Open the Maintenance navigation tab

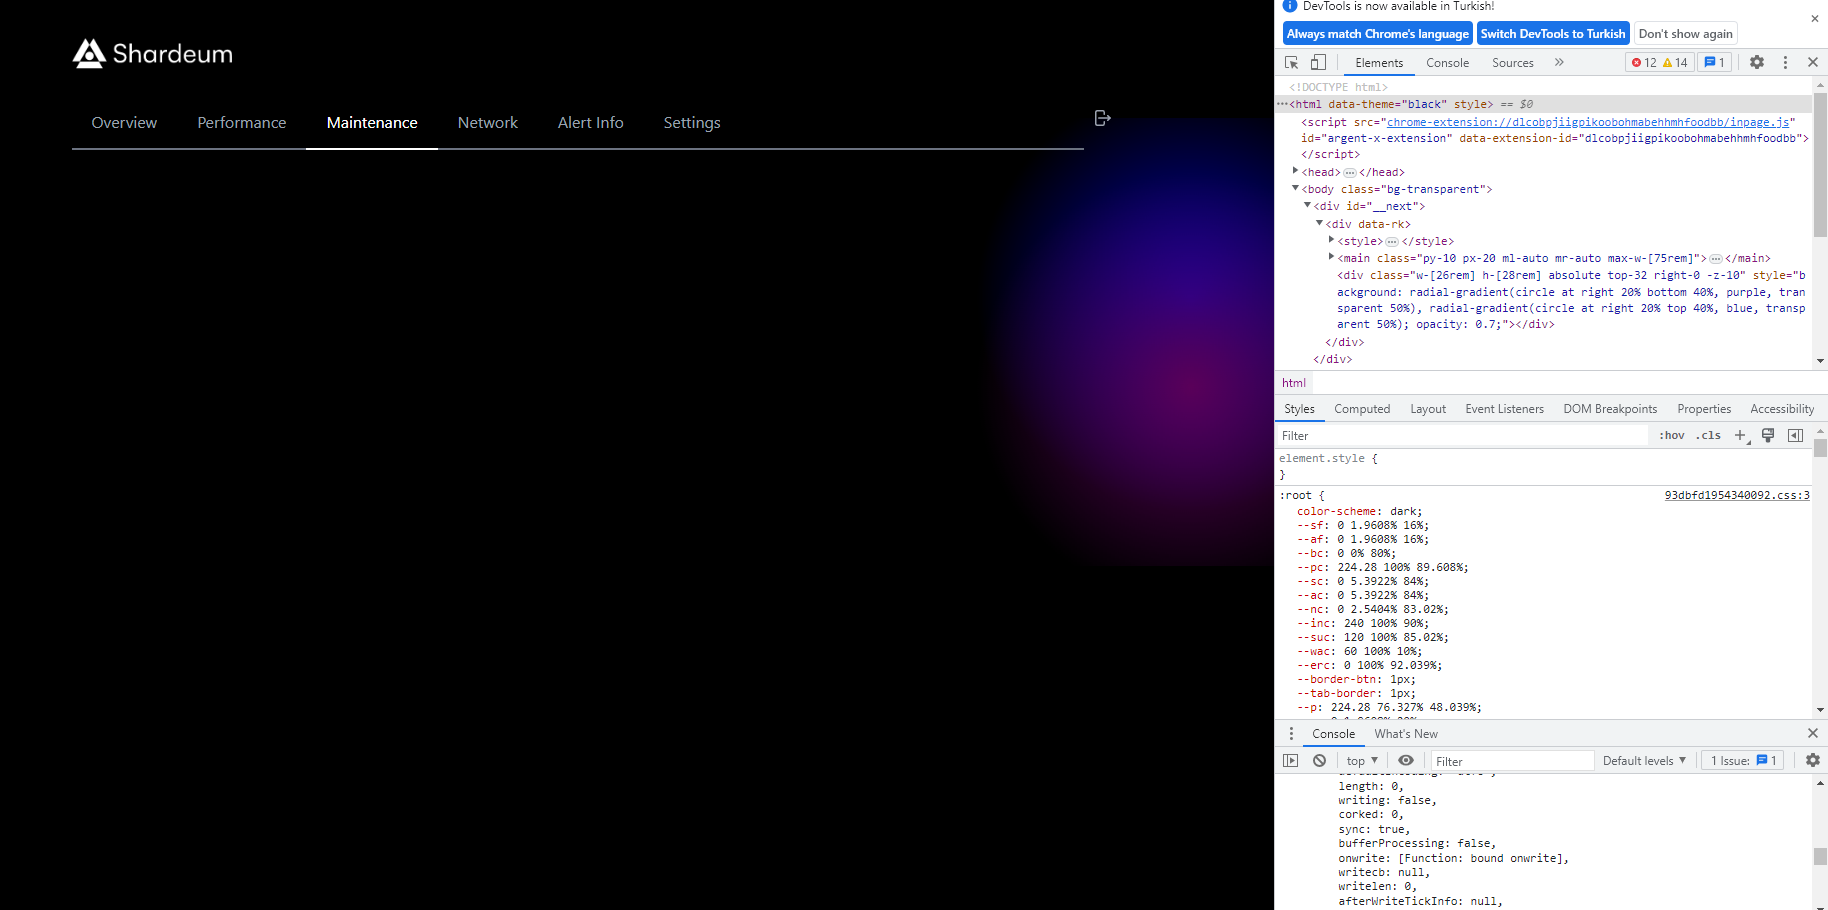point(372,122)
